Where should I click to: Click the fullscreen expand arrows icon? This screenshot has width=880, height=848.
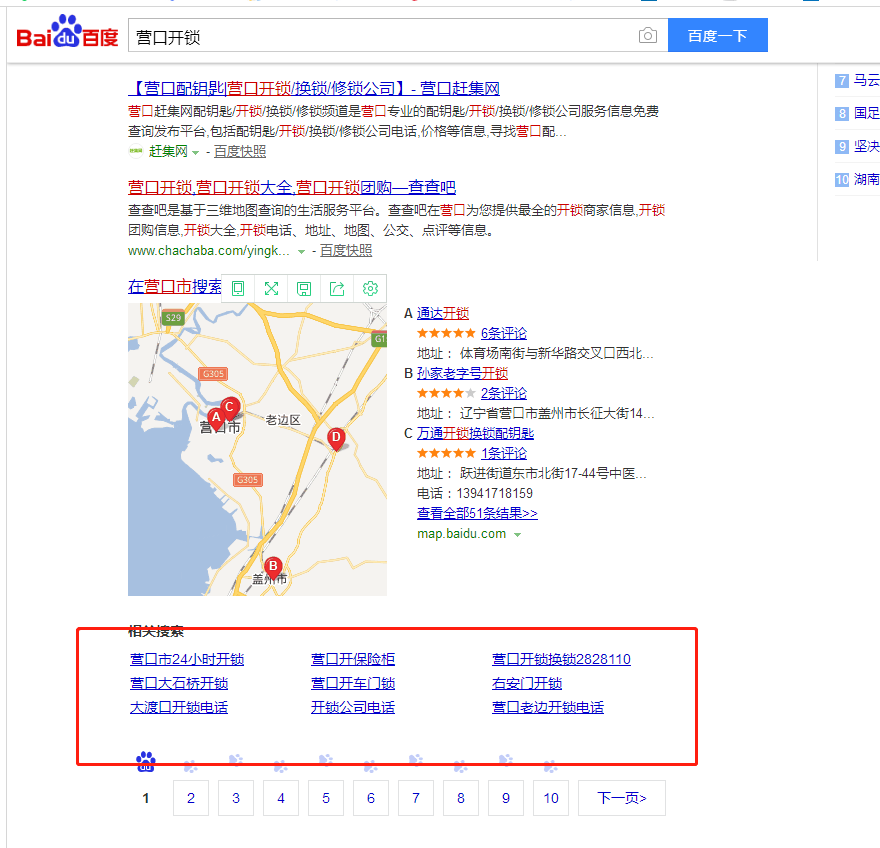(x=271, y=288)
